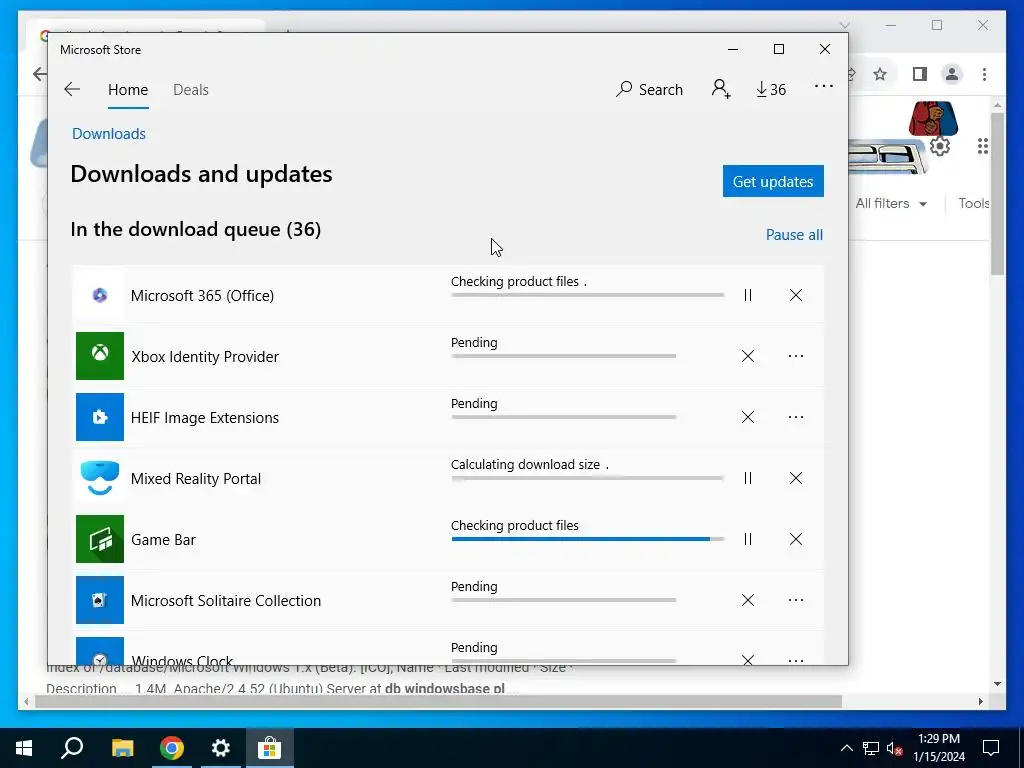
Task: Pause the Microsoft 365 (Office) download
Action: pos(748,295)
